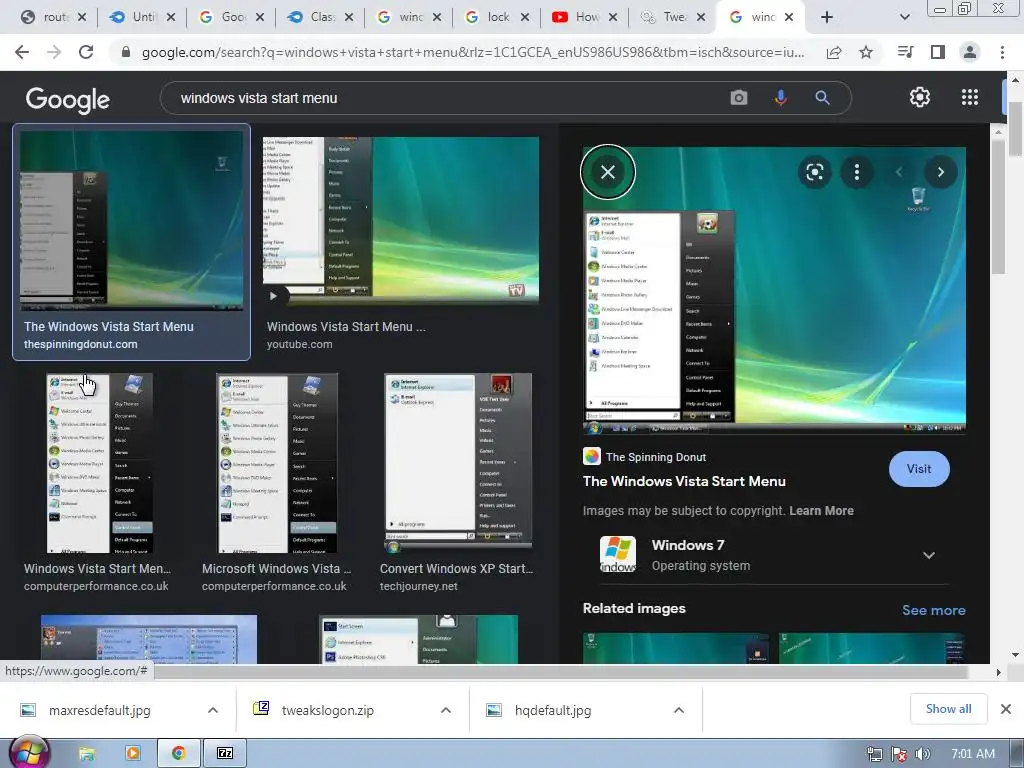Open 7-Zip from the taskbar
This screenshot has width=1024, height=768.
tap(225, 754)
